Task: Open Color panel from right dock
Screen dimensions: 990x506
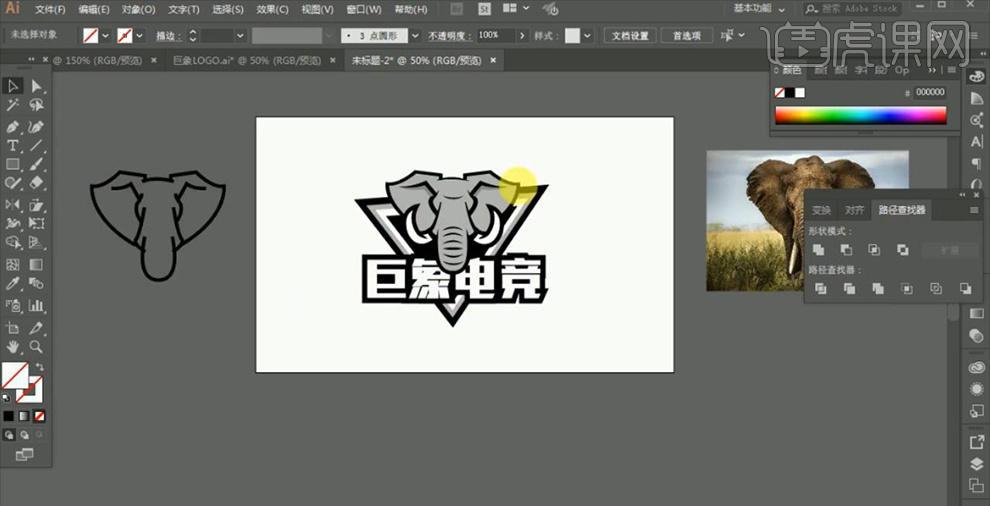Action: coord(976,76)
